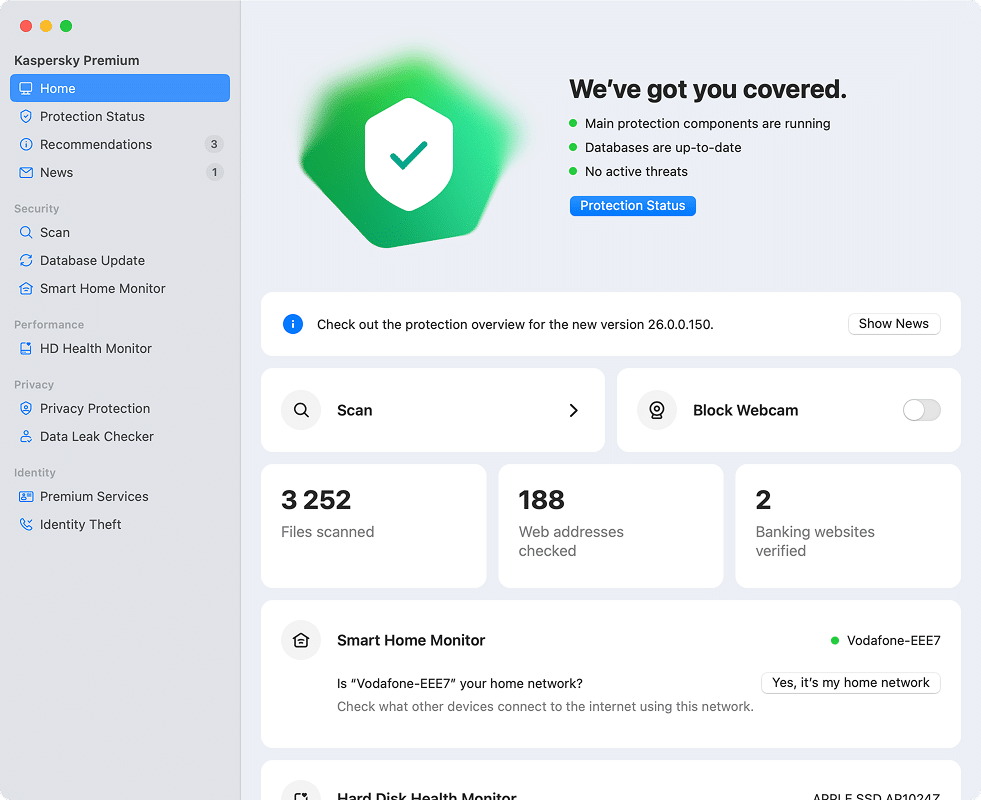Image resolution: width=981 pixels, height=800 pixels.
Task: Click the green window zoom button
Action: pos(66,26)
